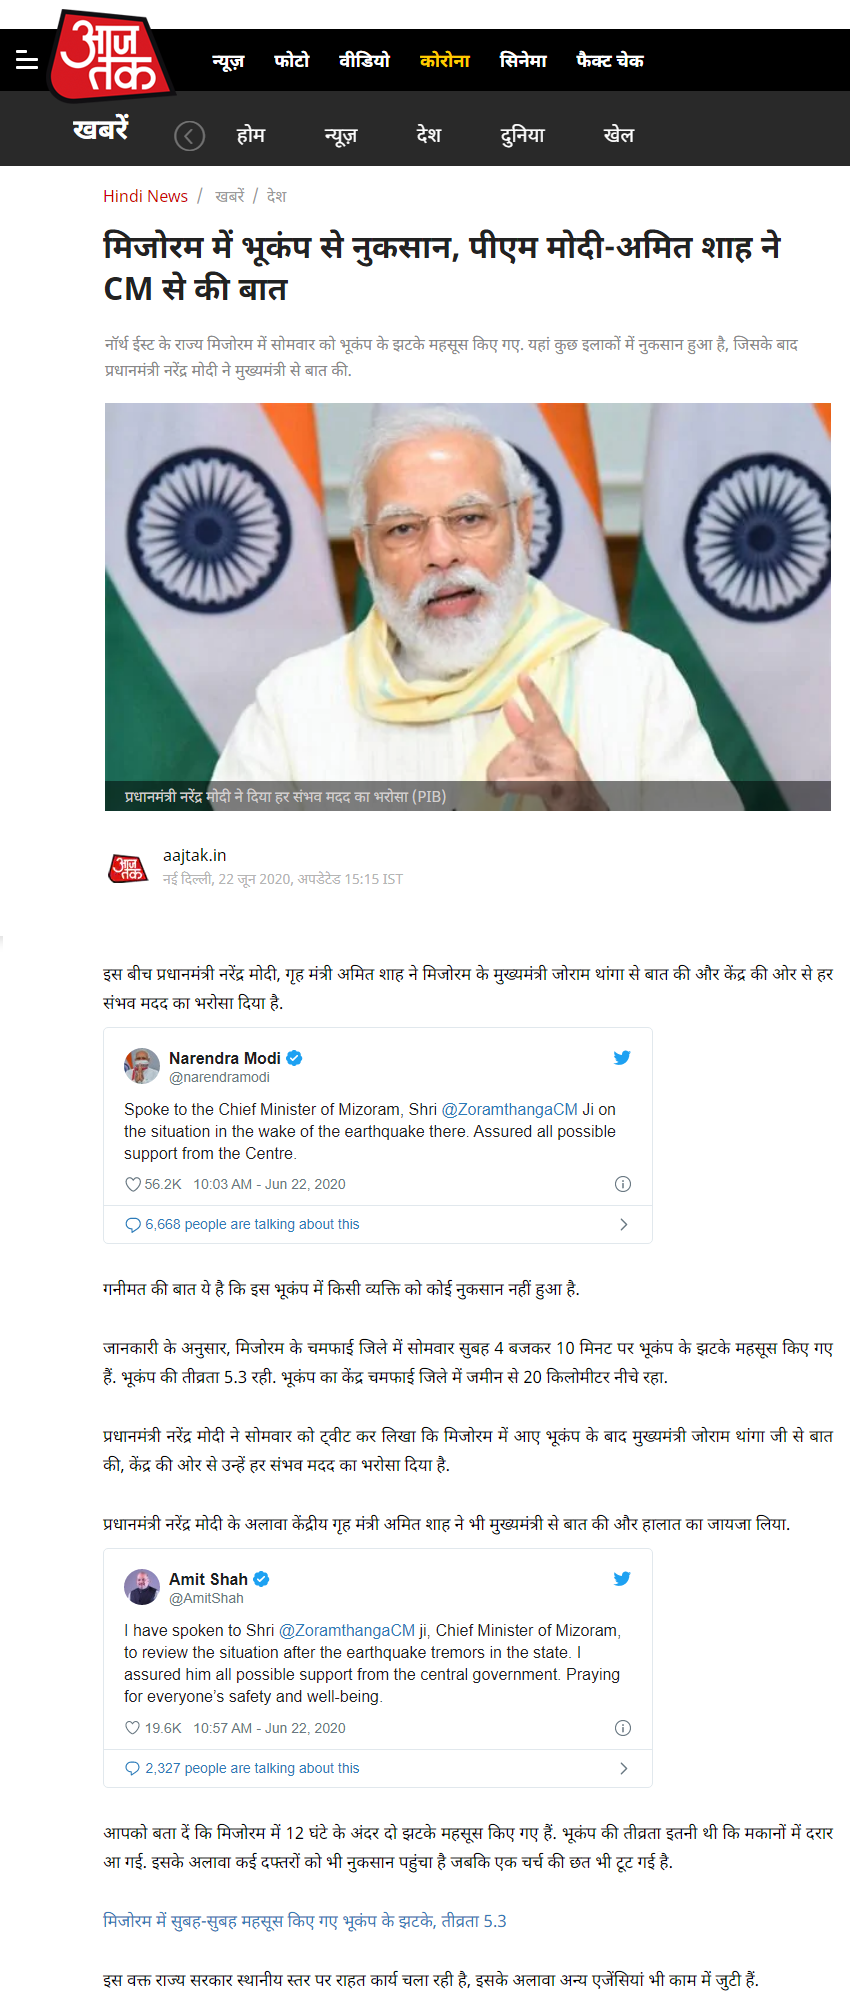Select the दुनिया tab in sub-navigation
Image resolution: width=850 pixels, height=2004 pixels.
522,135
